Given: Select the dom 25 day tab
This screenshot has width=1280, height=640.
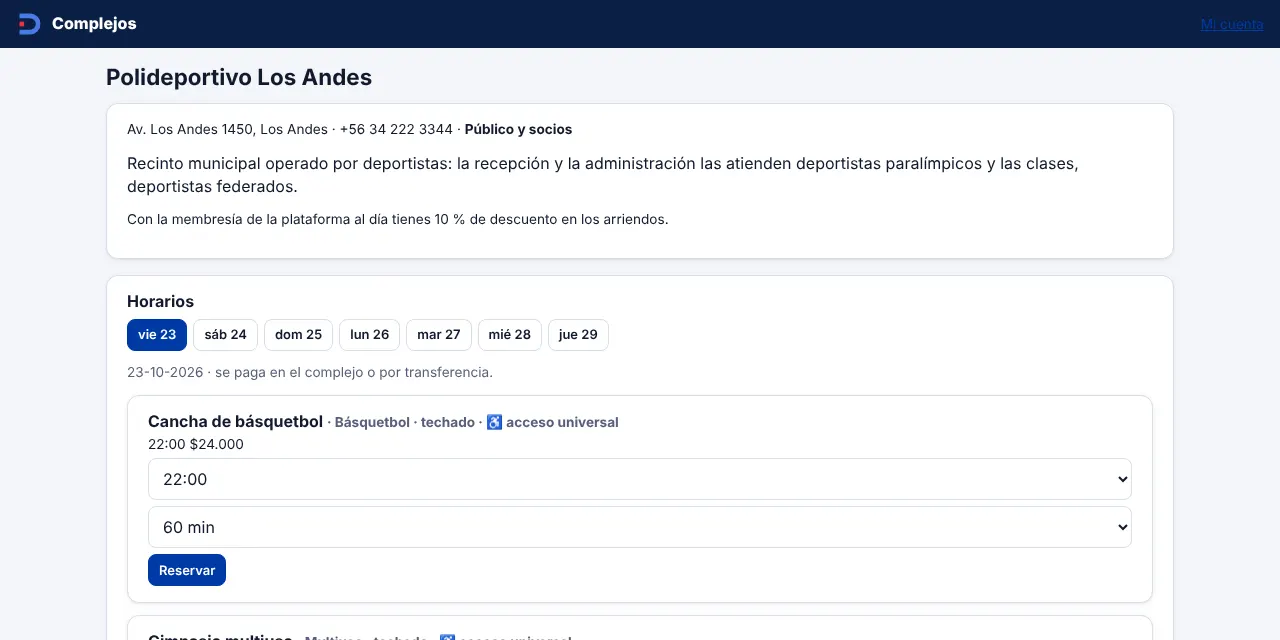Looking at the screenshot, I should pos(298,335).
